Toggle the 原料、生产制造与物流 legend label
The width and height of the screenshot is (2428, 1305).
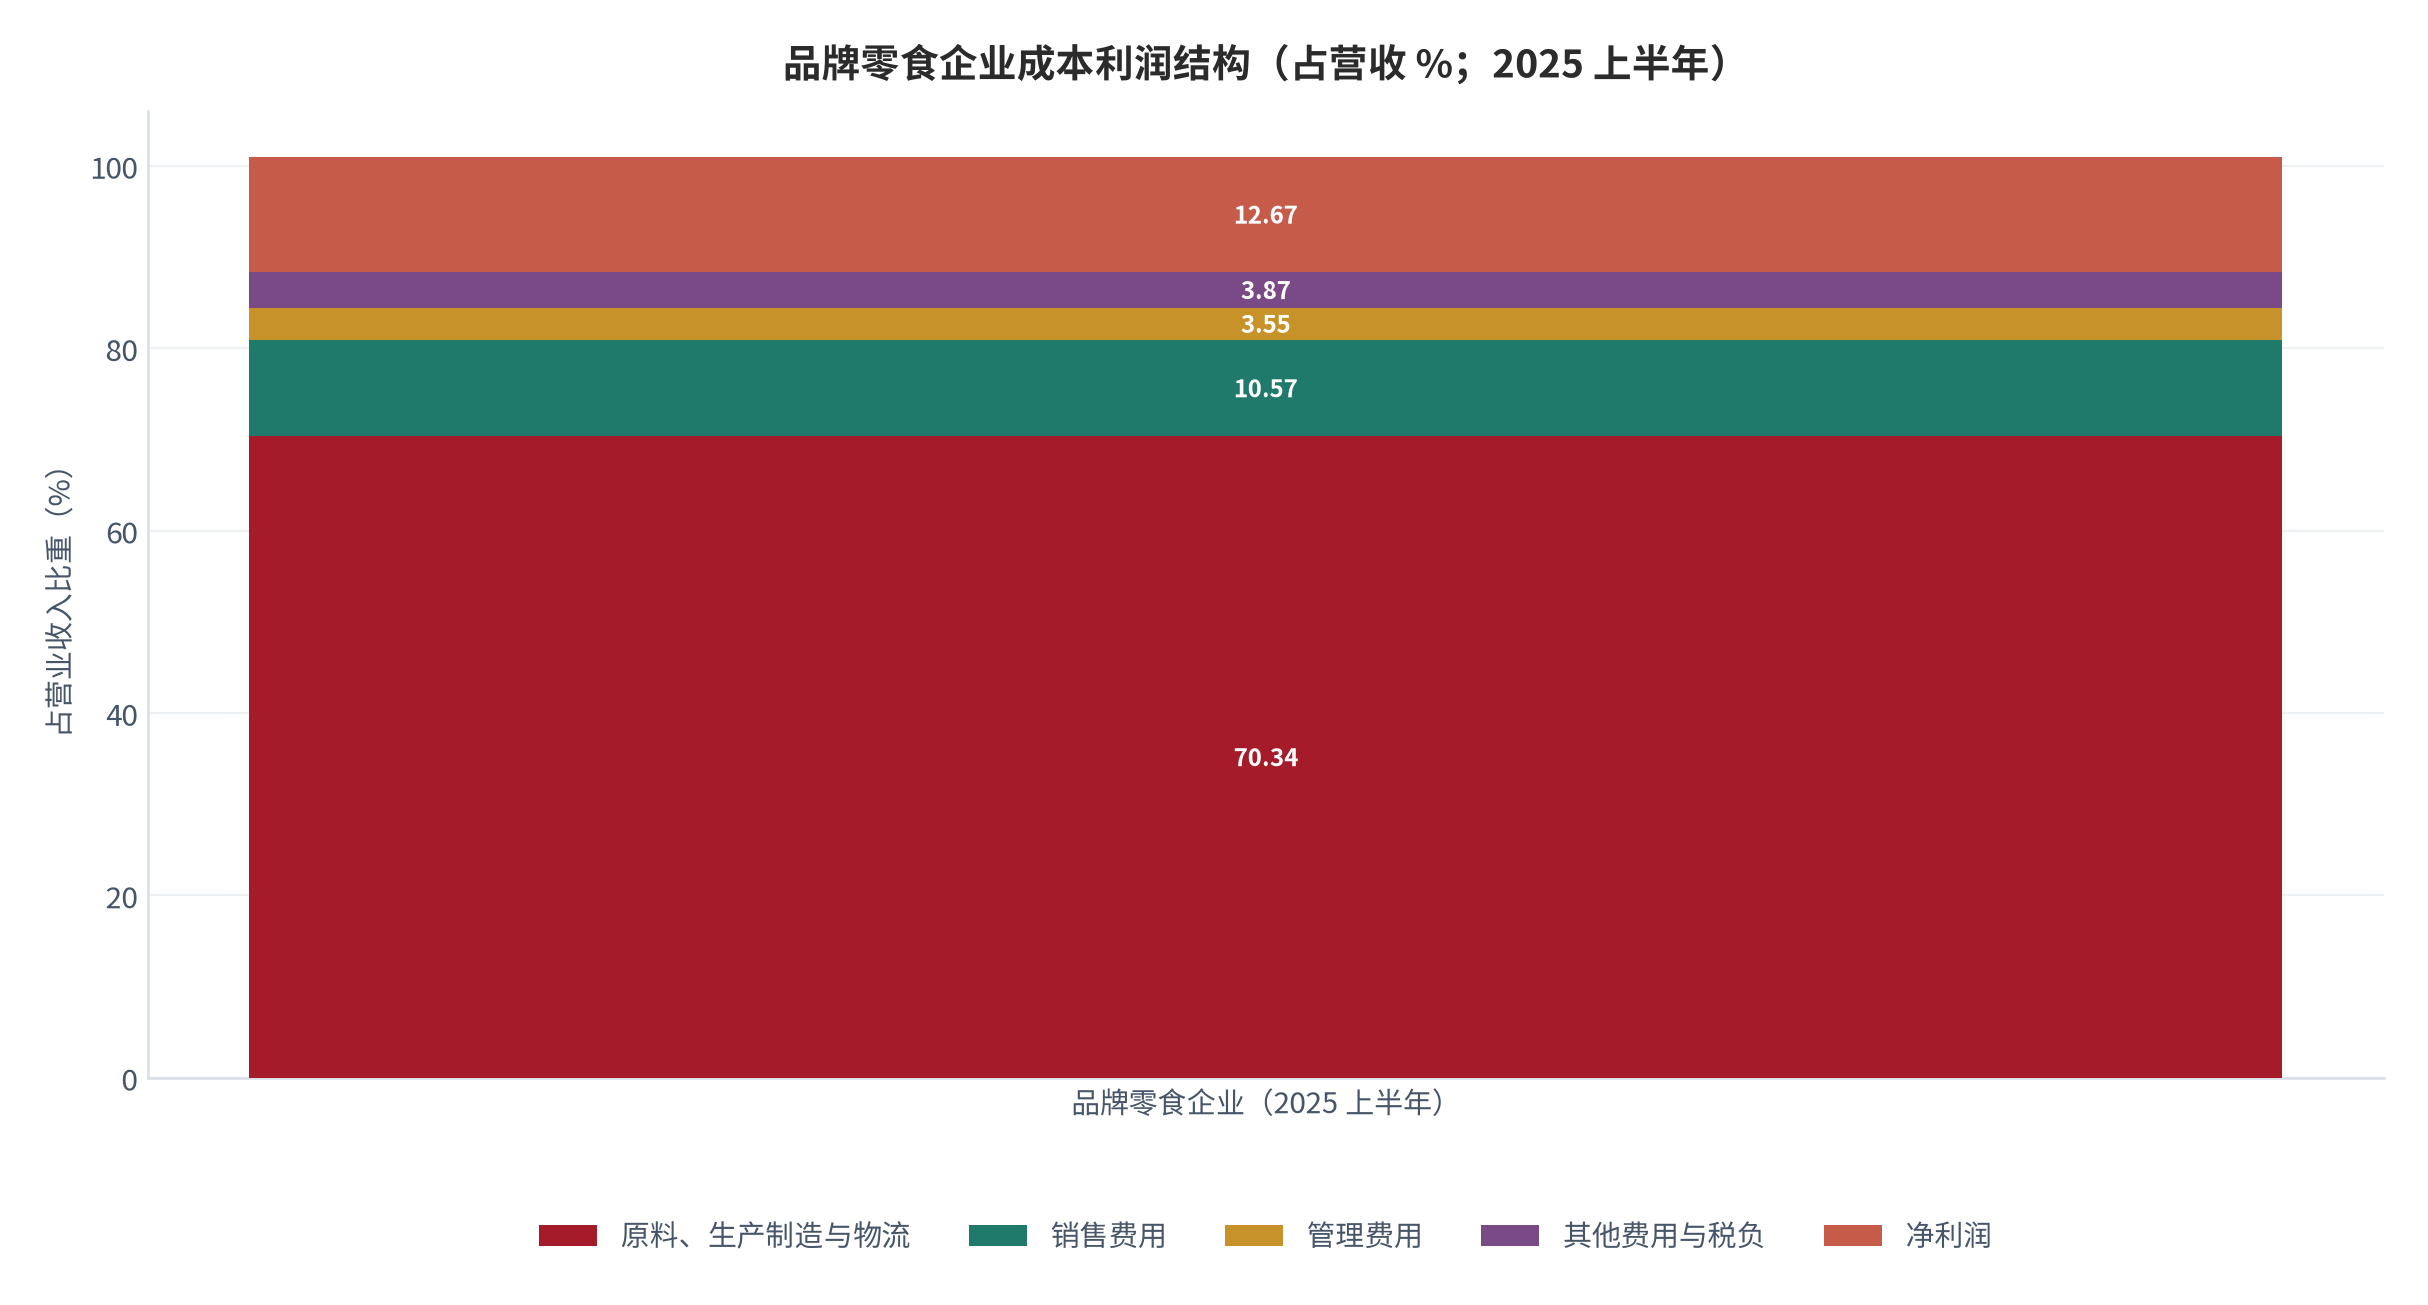coord(765,1236)
